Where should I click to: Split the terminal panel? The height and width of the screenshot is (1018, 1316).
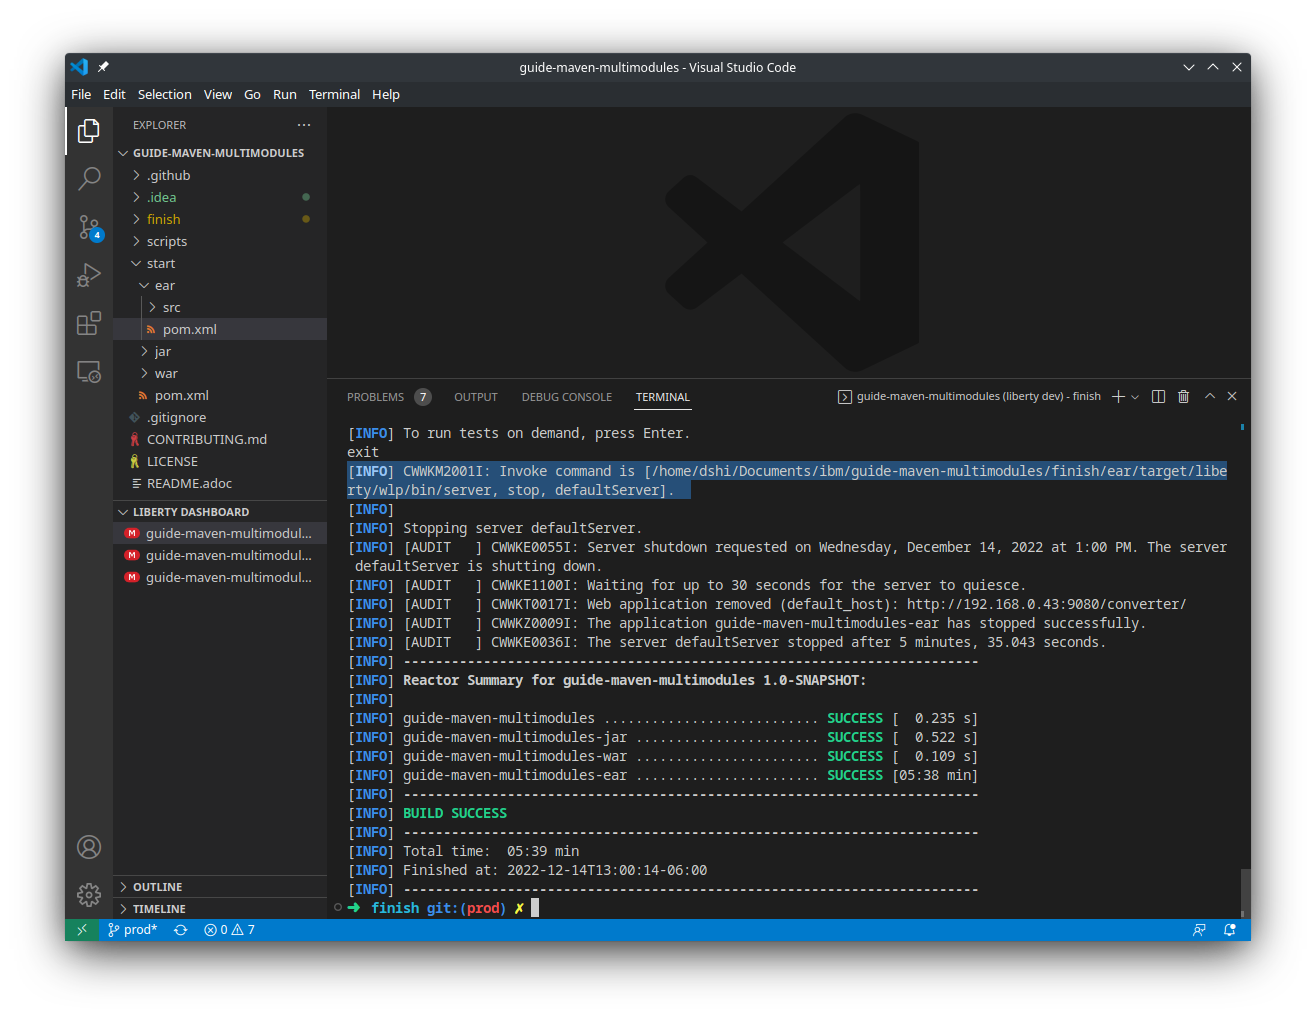(1158, 397)
